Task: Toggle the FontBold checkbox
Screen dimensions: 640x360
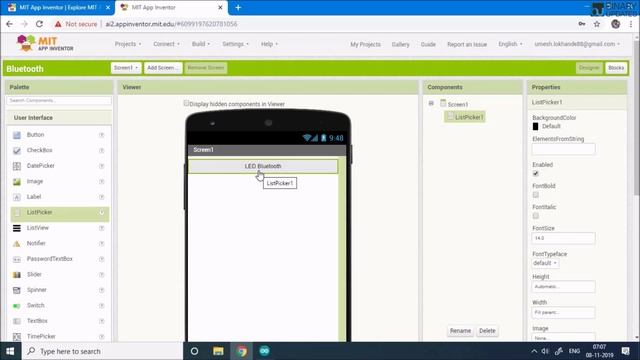Action: [536, 195]
